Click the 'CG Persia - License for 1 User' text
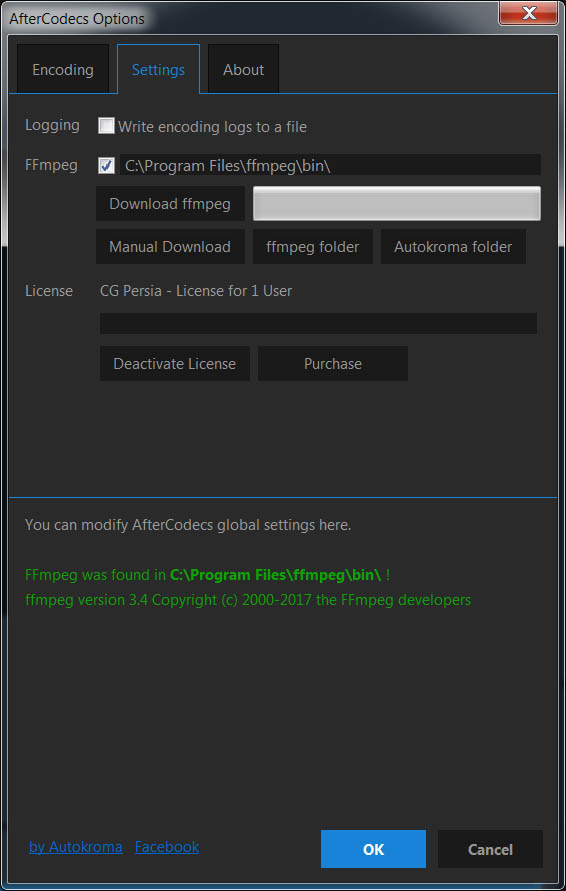This screenshot has width=566, height=891. [196, 291]
